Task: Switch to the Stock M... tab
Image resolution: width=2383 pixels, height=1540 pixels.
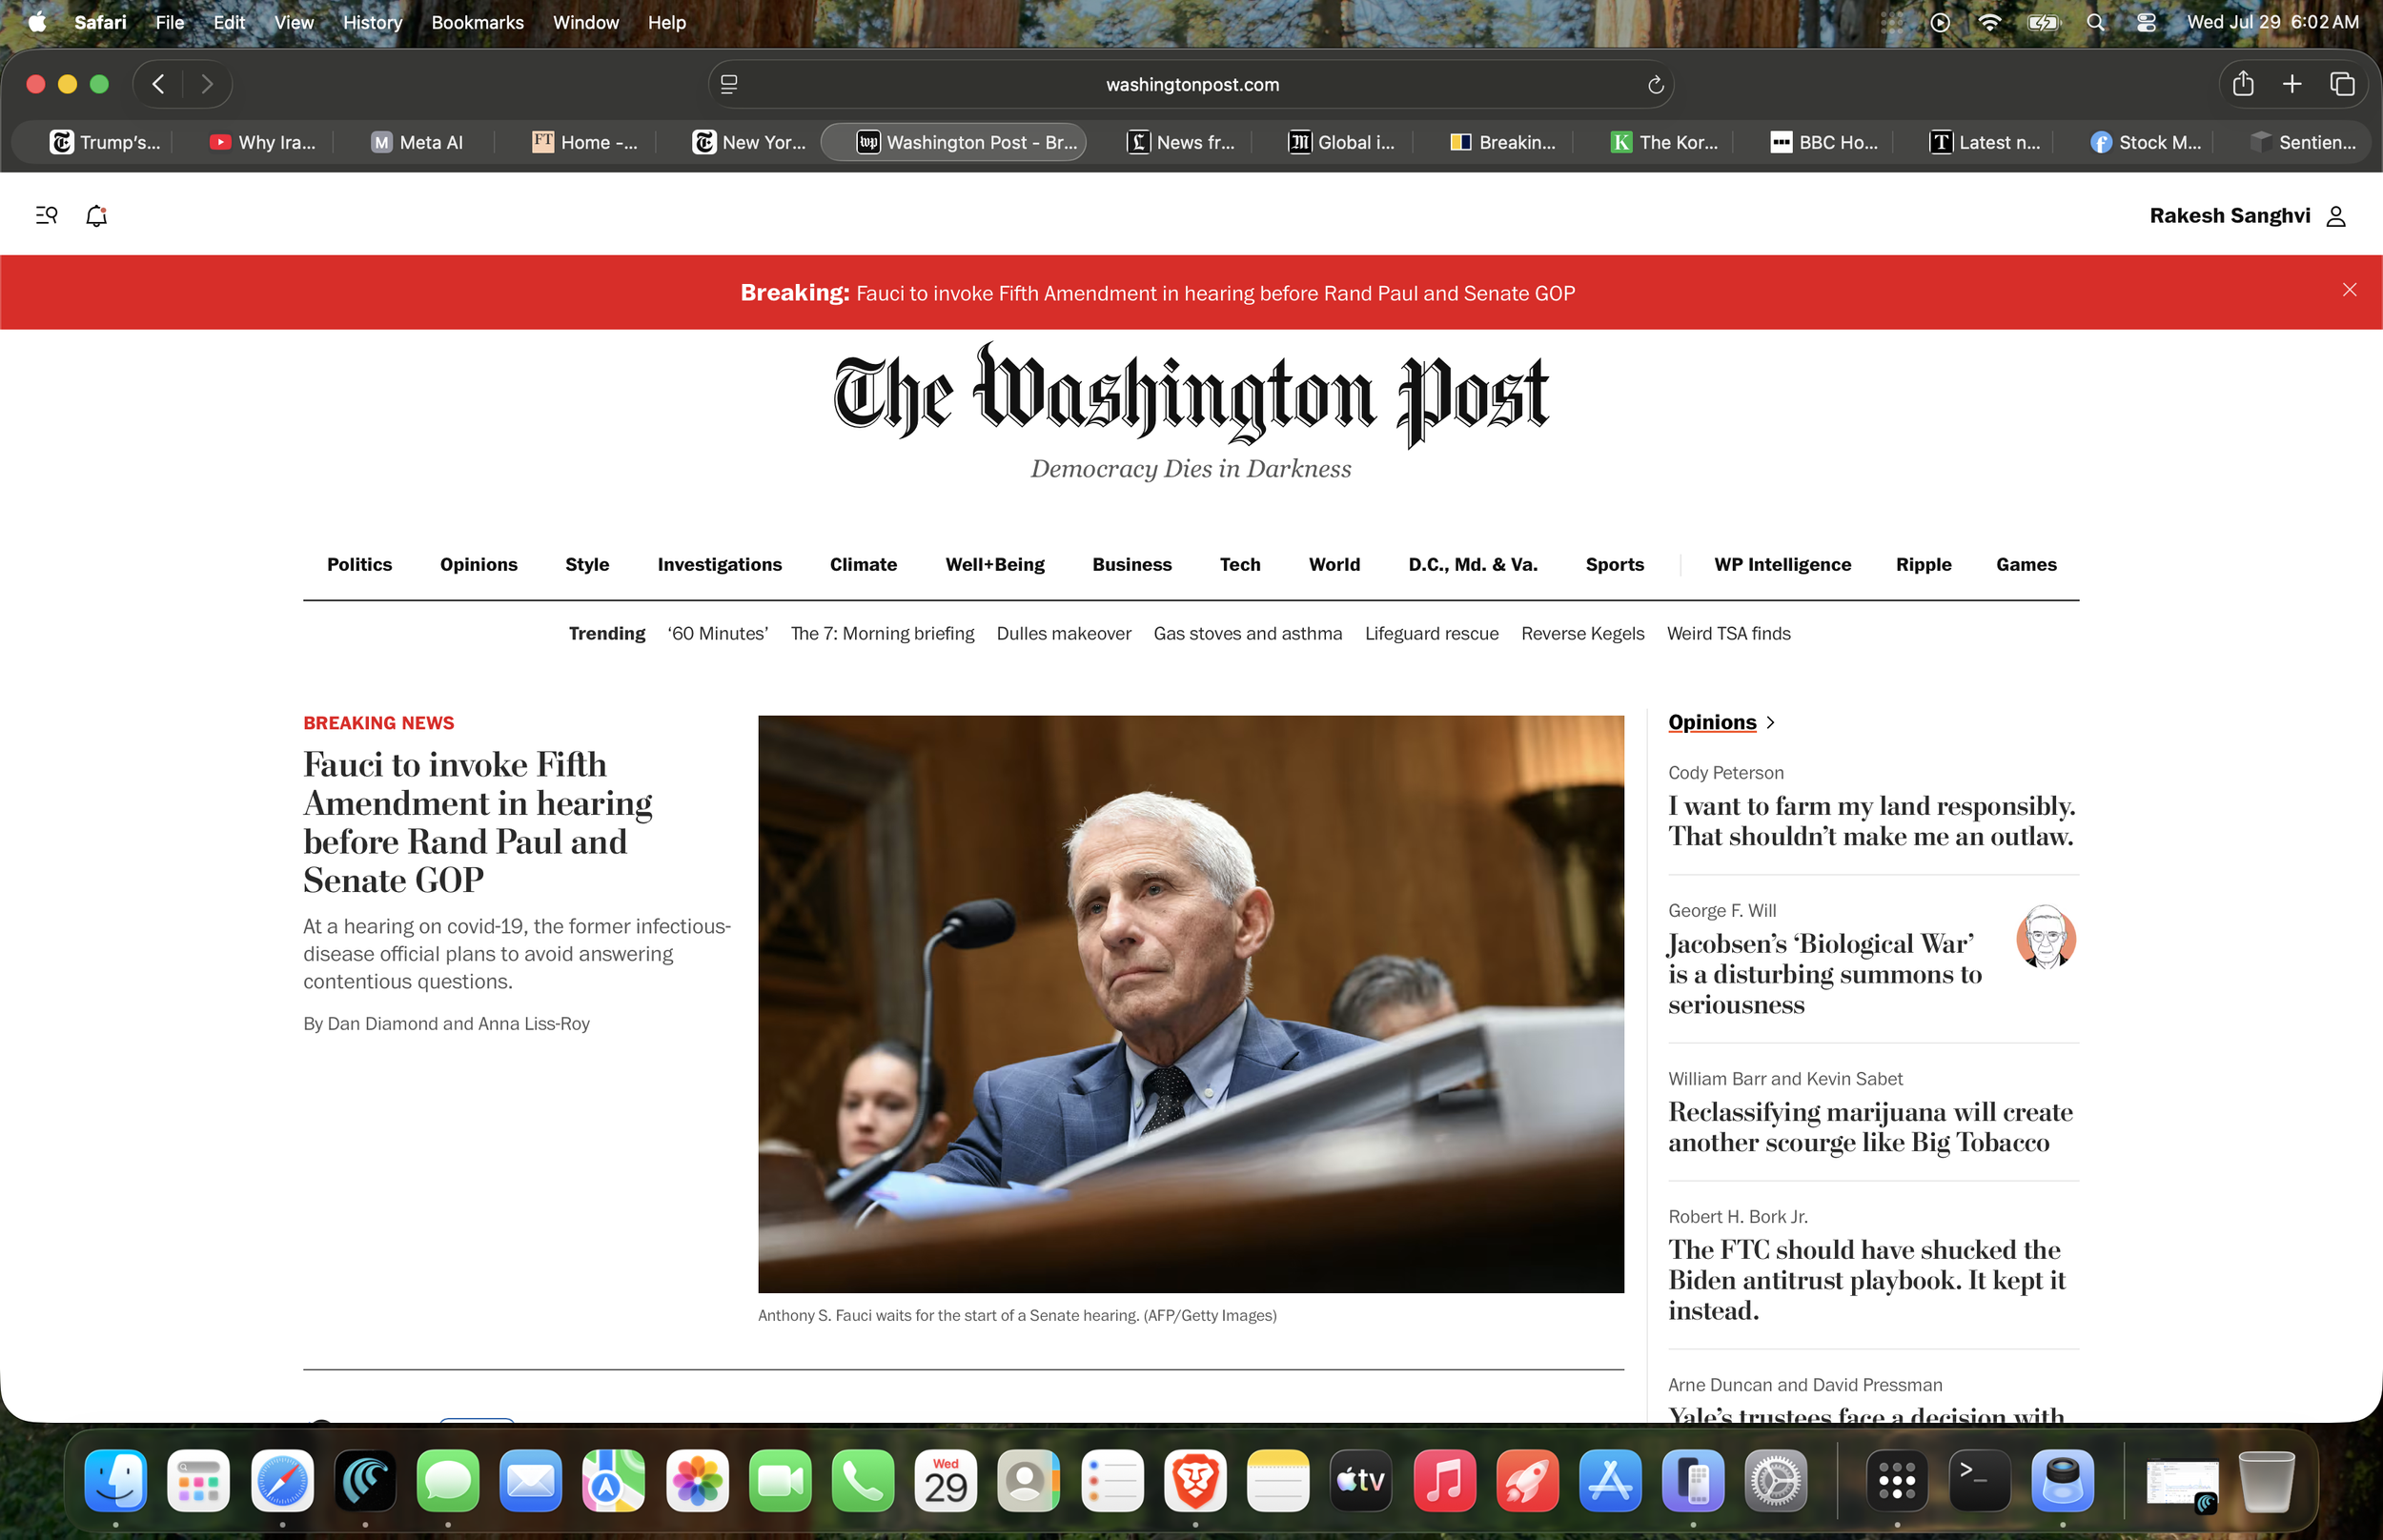Action: [2146, 142]
